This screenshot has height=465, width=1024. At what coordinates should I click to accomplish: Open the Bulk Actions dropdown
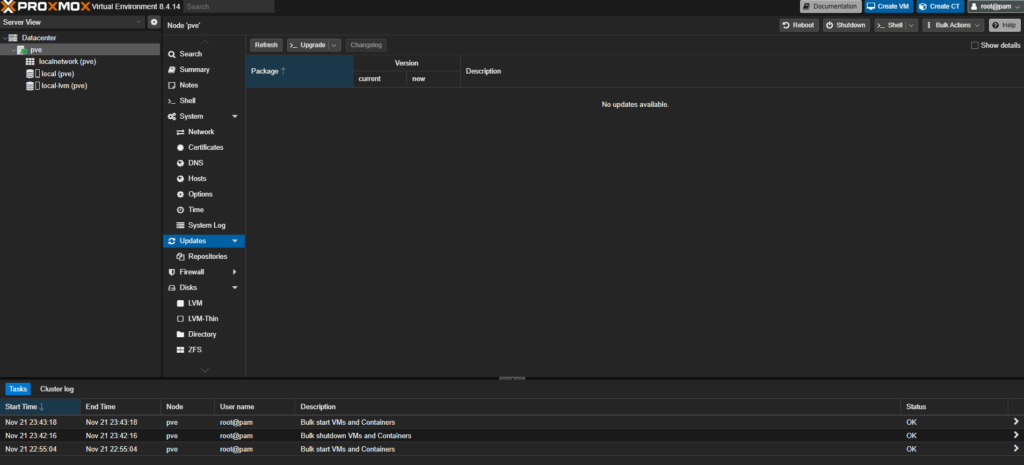(x=952, y=25)
